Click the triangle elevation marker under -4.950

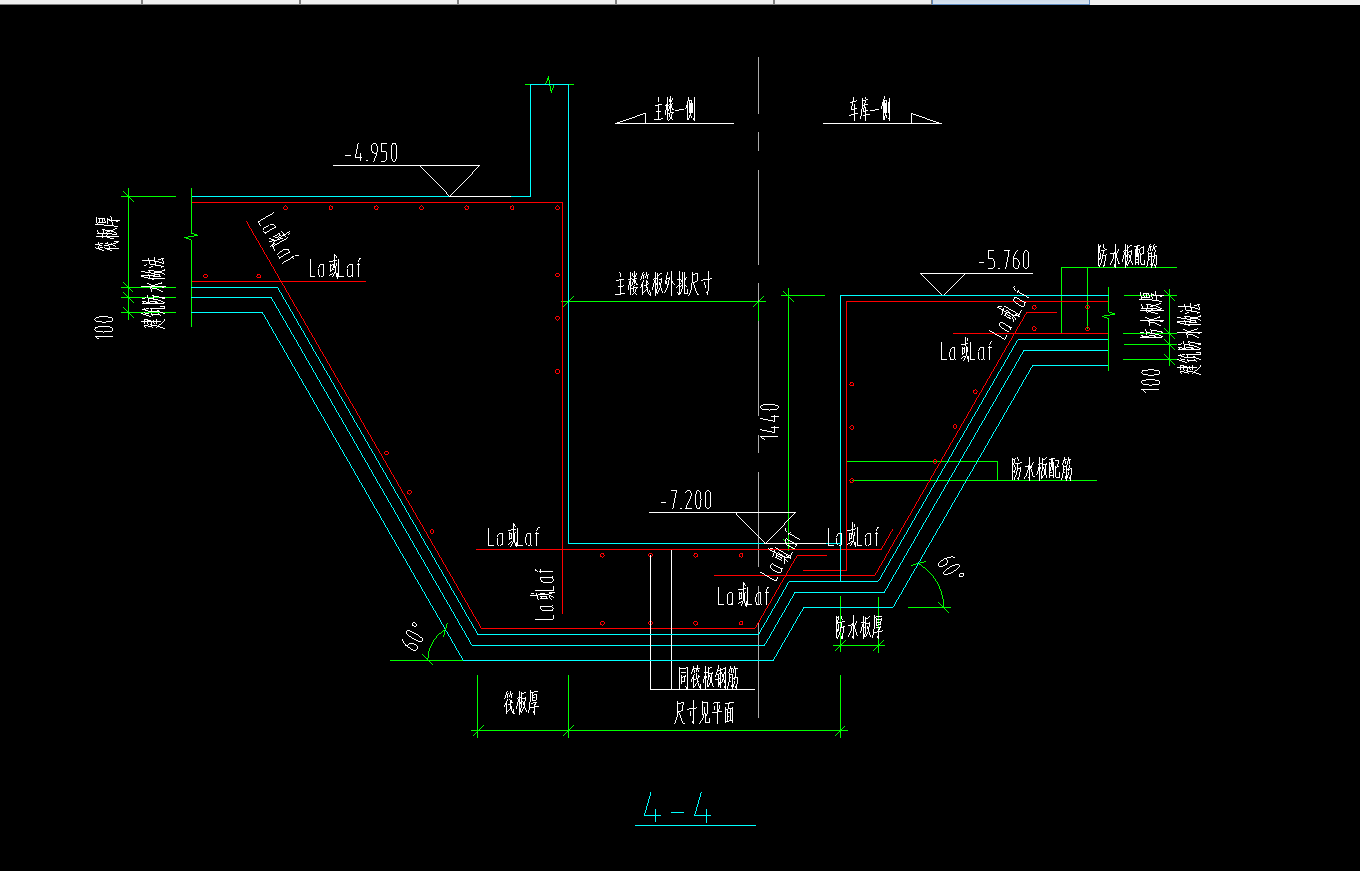click(x=448, y=181)
